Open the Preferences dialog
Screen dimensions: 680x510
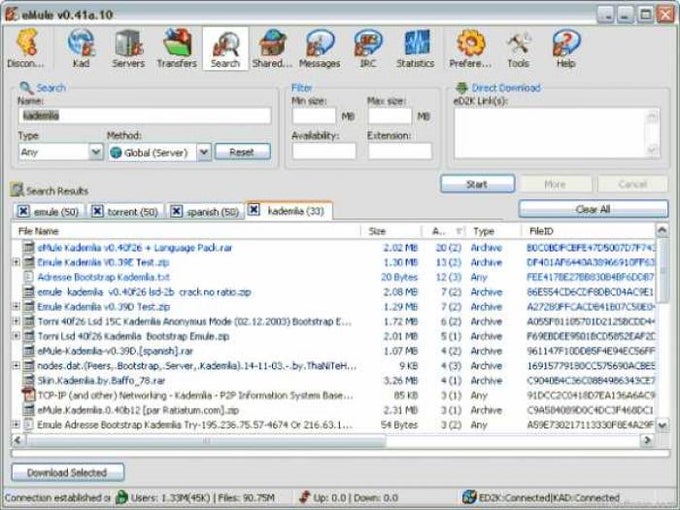pyautogui.click(x=471, y=48)
